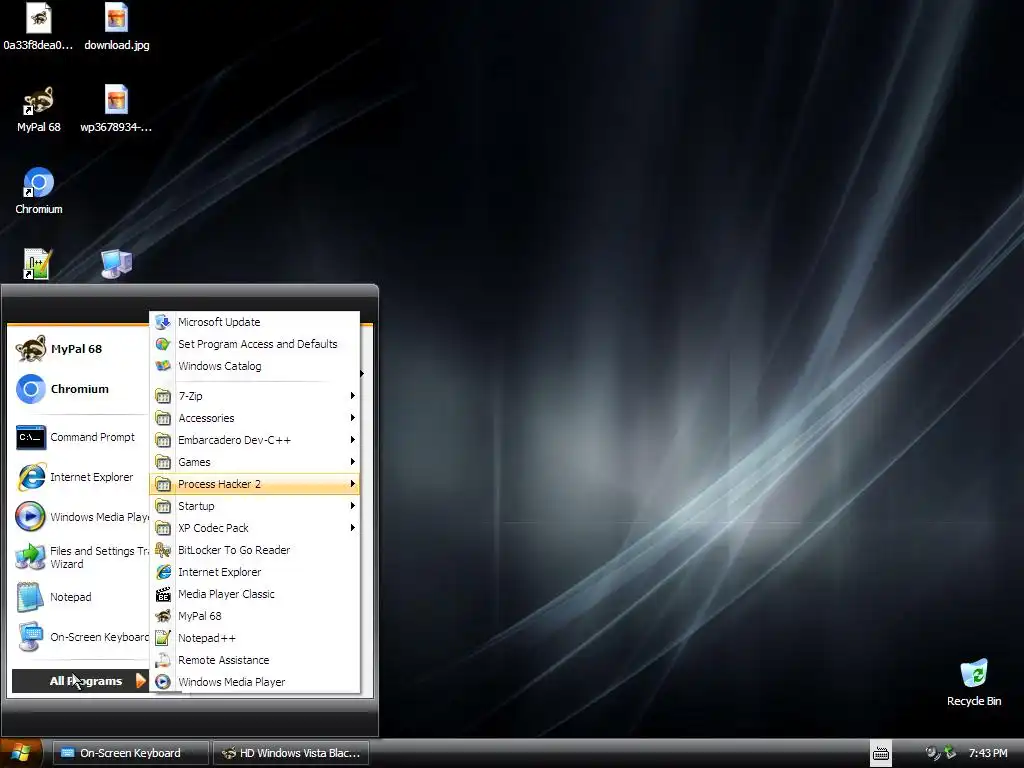Image resolution: width=1024 pixels, height=768 pixels.
Task: Expand the Accessories folder submenu
Action: [x=255, y=418]
